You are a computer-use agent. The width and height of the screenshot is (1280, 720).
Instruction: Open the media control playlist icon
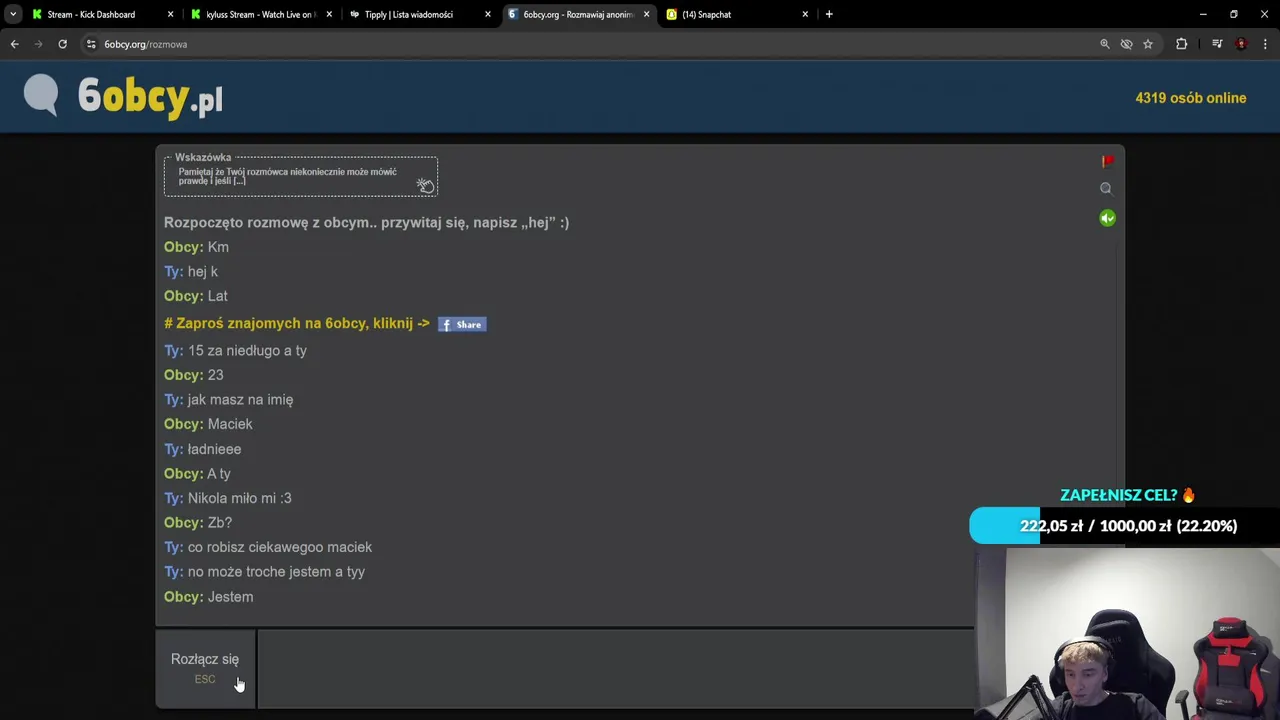(1217, 44)
